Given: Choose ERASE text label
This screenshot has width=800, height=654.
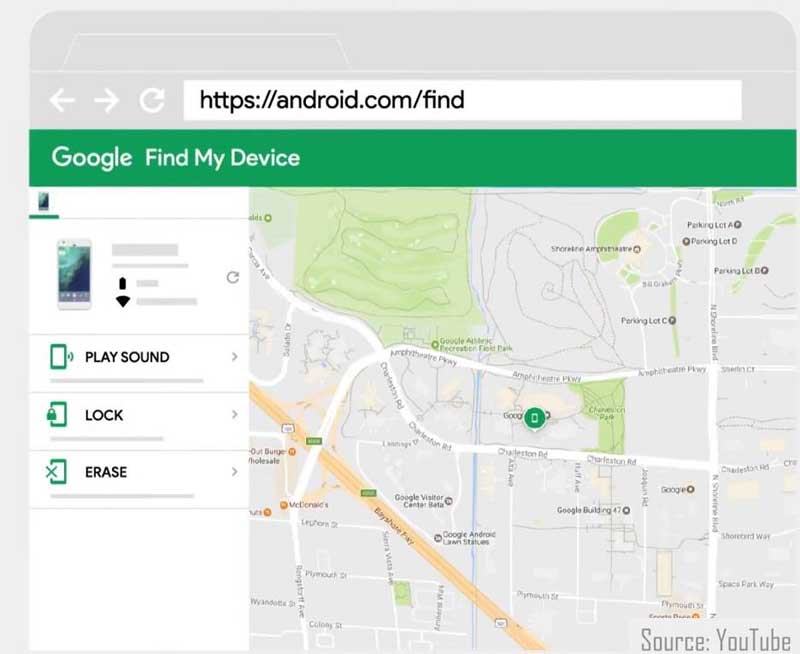Looking at the screenshot, I should tap(106, 471).
